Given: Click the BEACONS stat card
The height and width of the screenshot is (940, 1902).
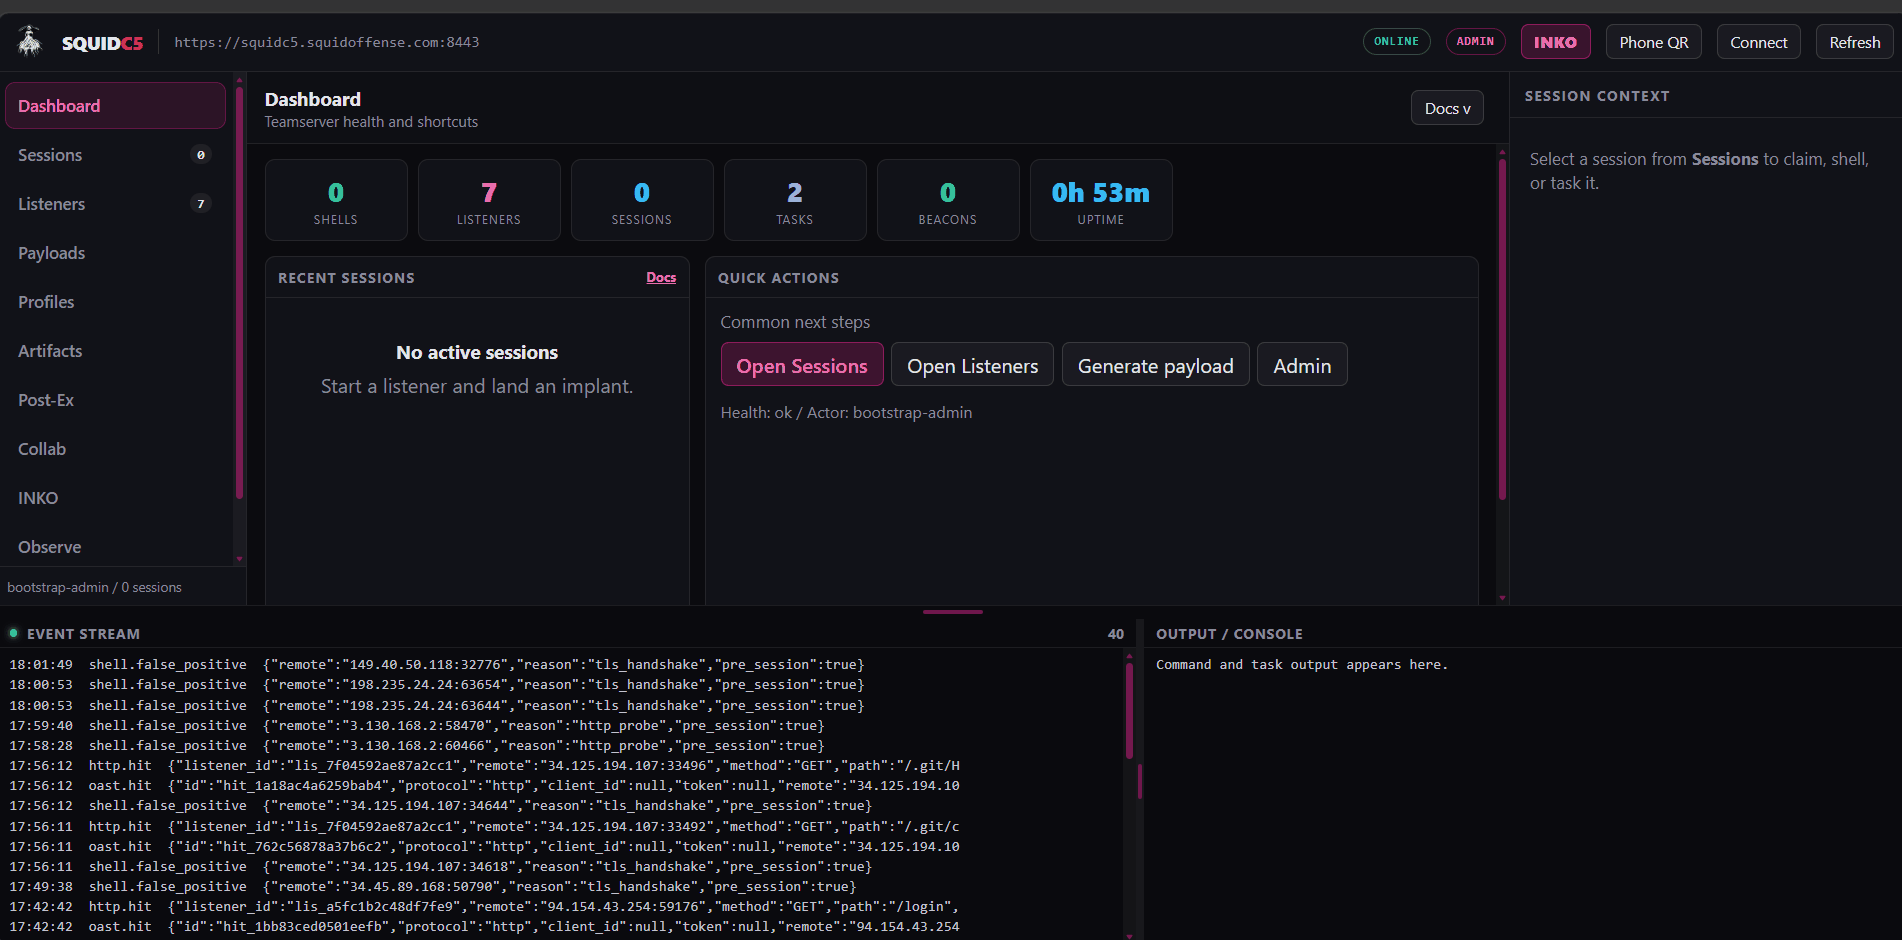Looking at the screenshot, I should 948,200.
